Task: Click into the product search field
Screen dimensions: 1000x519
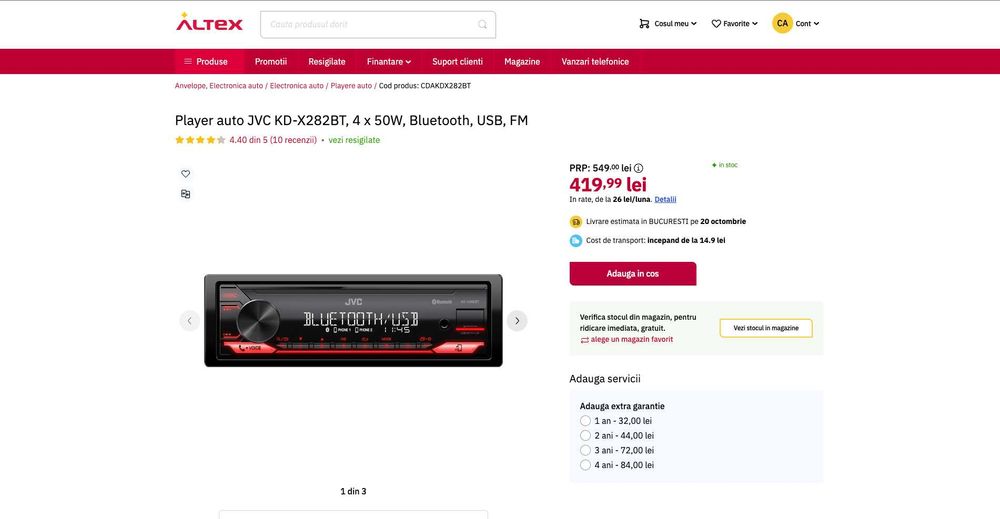Action: coord(370,24)
